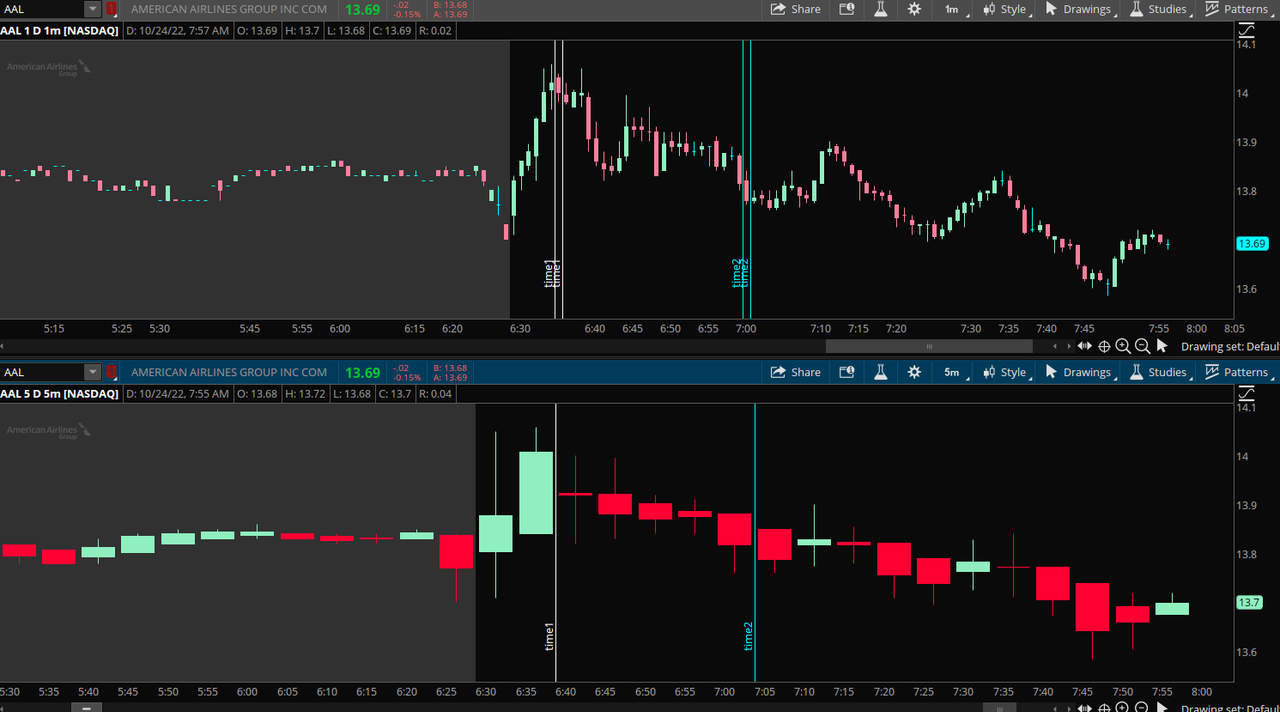This screenshot has height=712, width=1280.
Task: Open Style menu in bottom chart toolbar
Action: pyautogui.click(x=1005, y=372)
